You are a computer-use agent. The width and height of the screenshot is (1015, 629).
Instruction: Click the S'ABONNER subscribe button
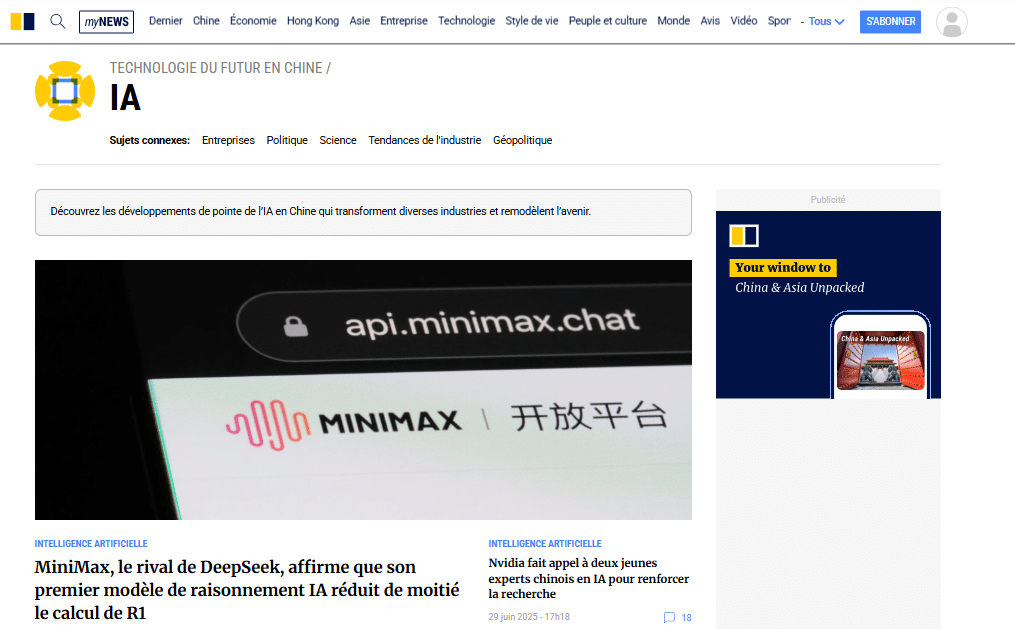pyautogui.click(x=890, y=21)
